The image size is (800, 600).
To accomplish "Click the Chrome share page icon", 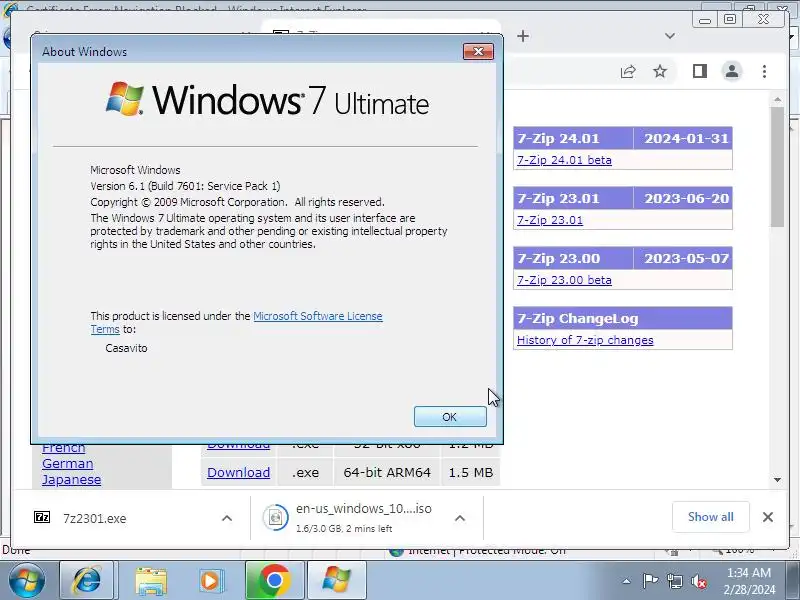I will (x=628, y=71).
